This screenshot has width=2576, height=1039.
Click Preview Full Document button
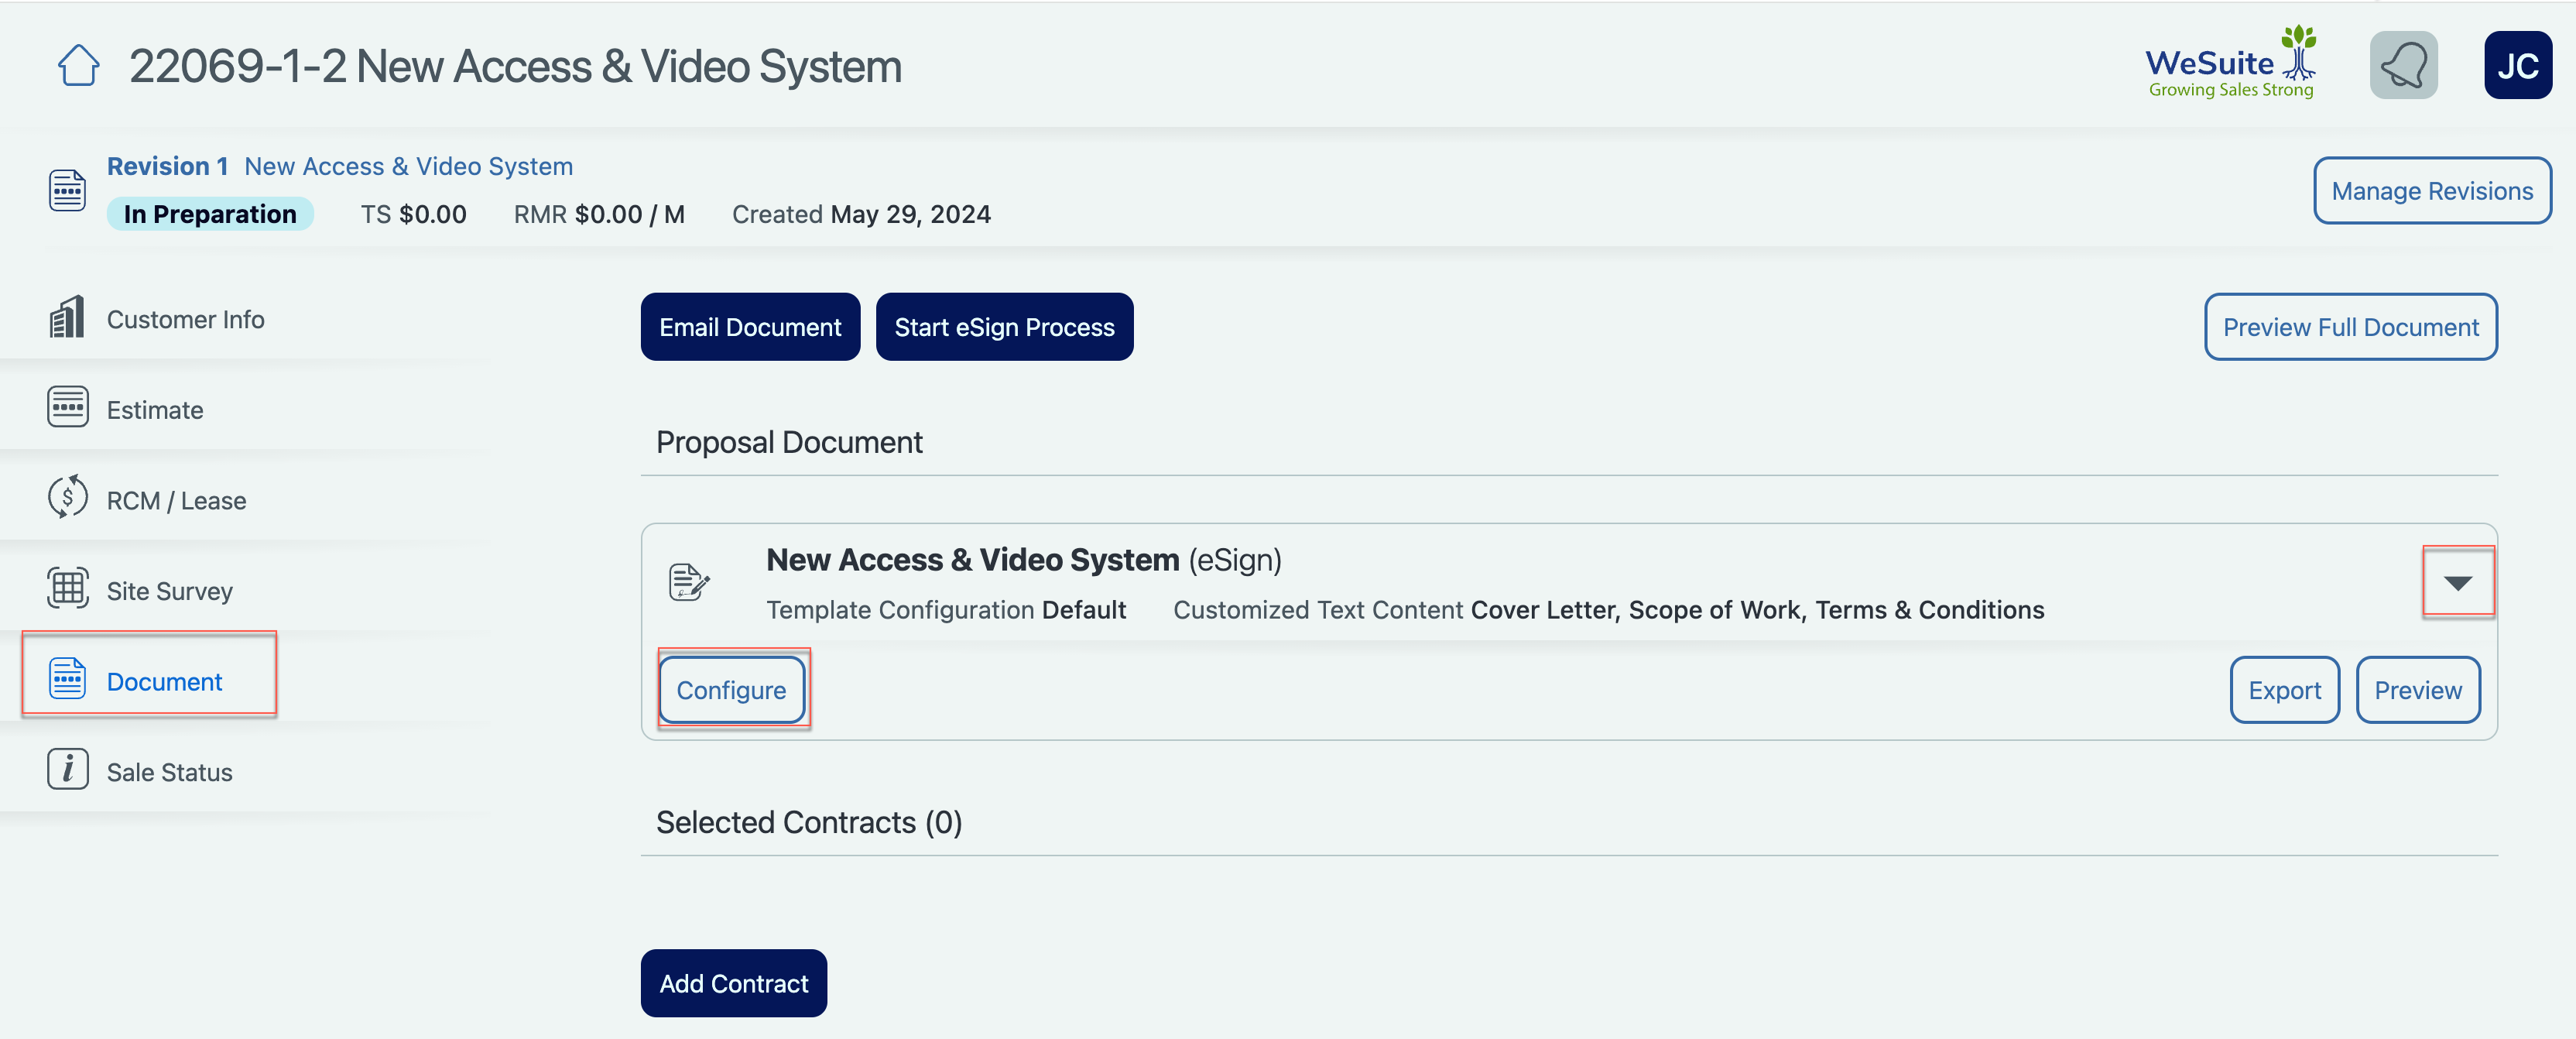[x=2350, y=327]
